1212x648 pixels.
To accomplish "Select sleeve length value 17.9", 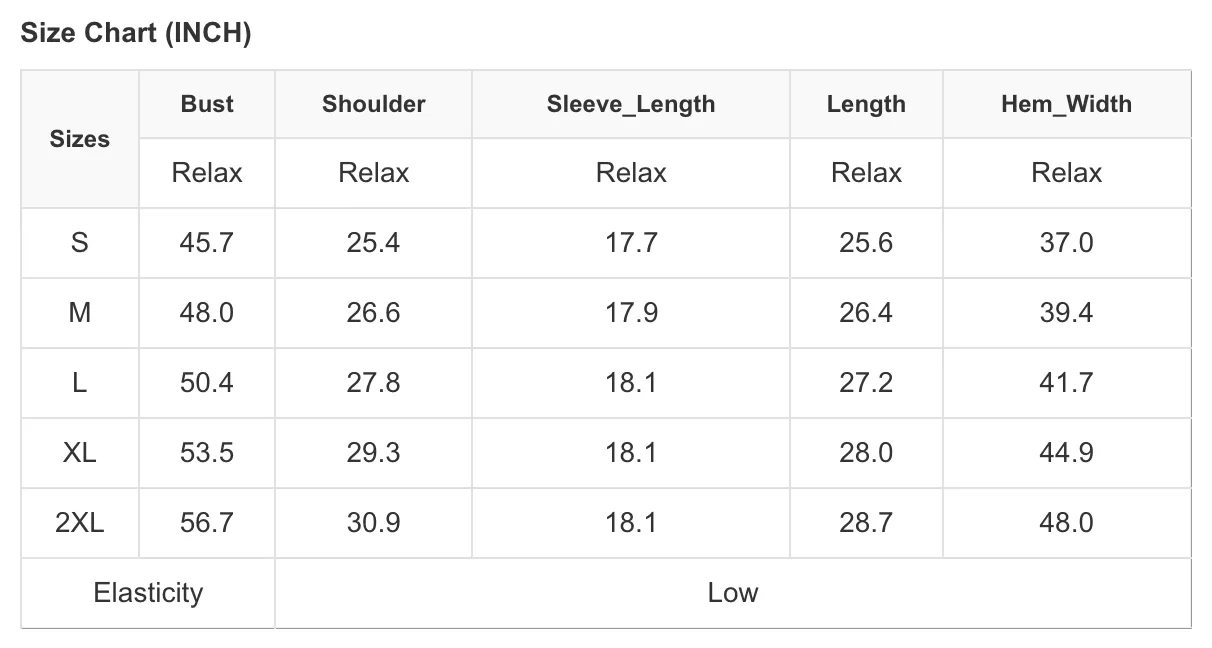I will (x=631, y=313).
